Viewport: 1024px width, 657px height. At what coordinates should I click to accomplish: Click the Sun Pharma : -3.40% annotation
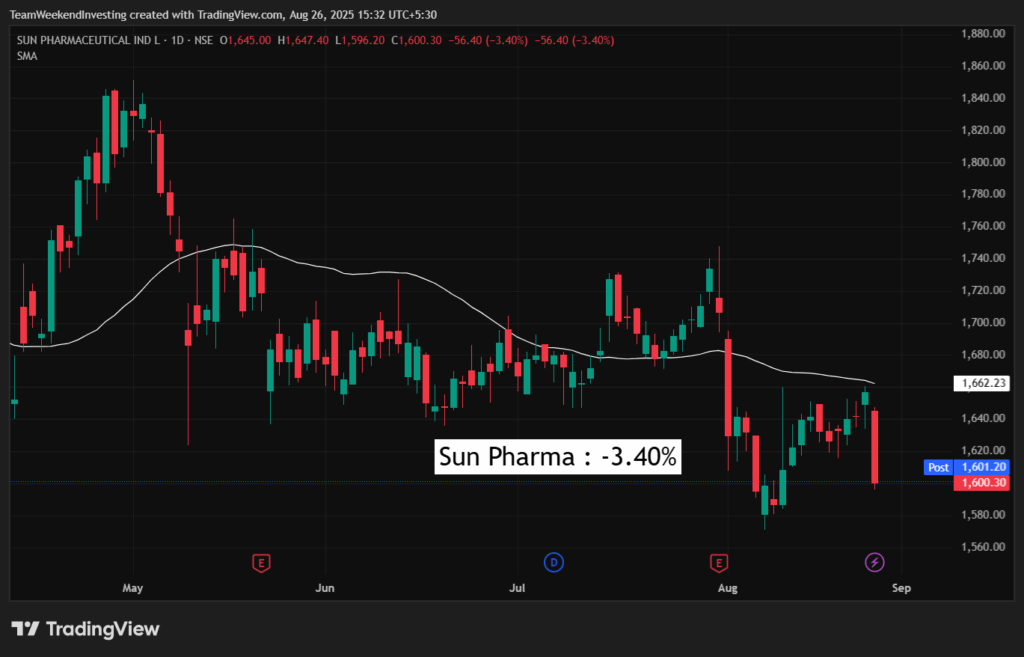[558, 457]
